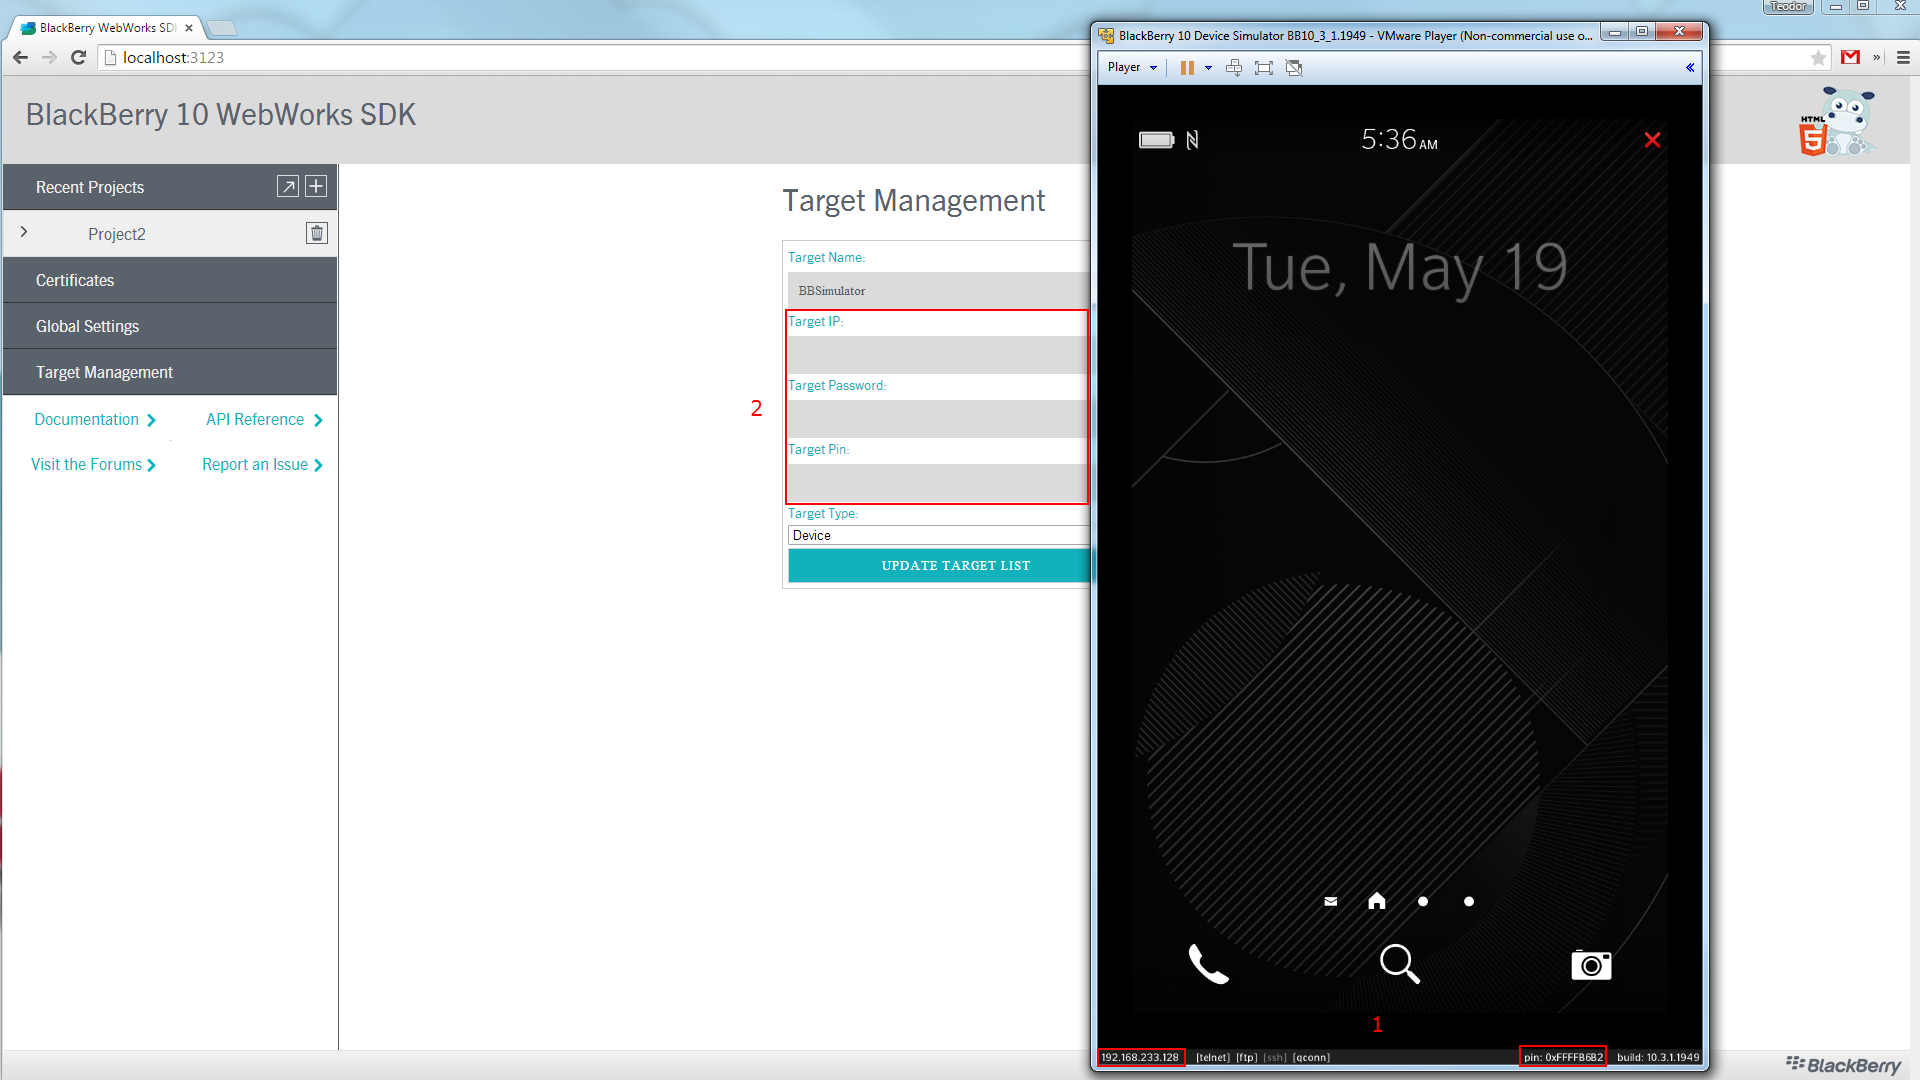Close the BlackBerry WebWorks SDK tab
The height and width of the screenshot is (1080, 1920).
coord(189,28)
